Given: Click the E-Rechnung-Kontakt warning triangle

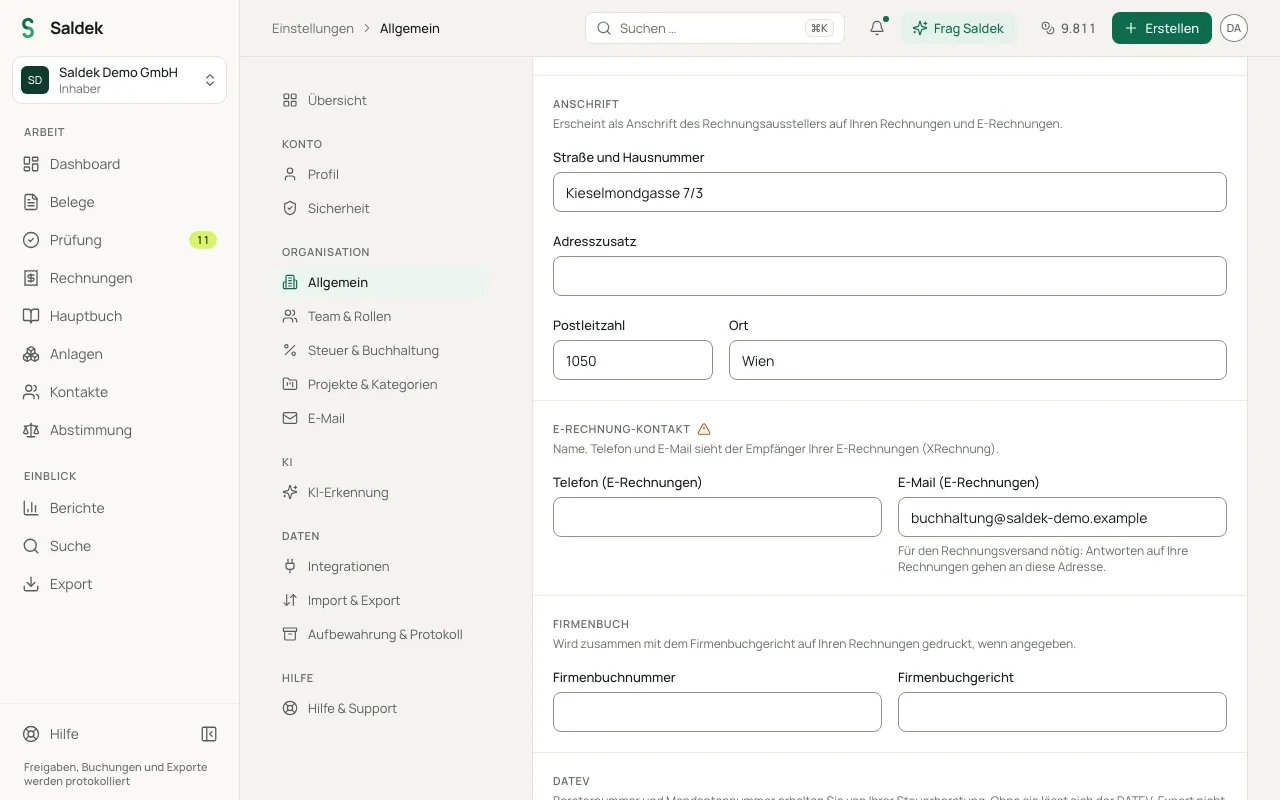Looking at the screenshot, I should pyautogui.click(x=704, y=429).
